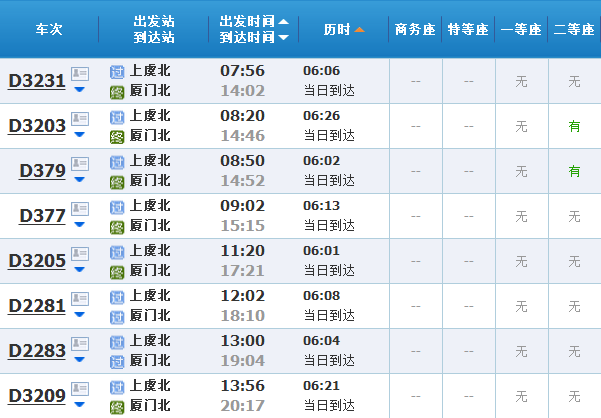Screen dimensions: 601x418
Task: Click arrival time 20:17
Action: click(242, 405)
